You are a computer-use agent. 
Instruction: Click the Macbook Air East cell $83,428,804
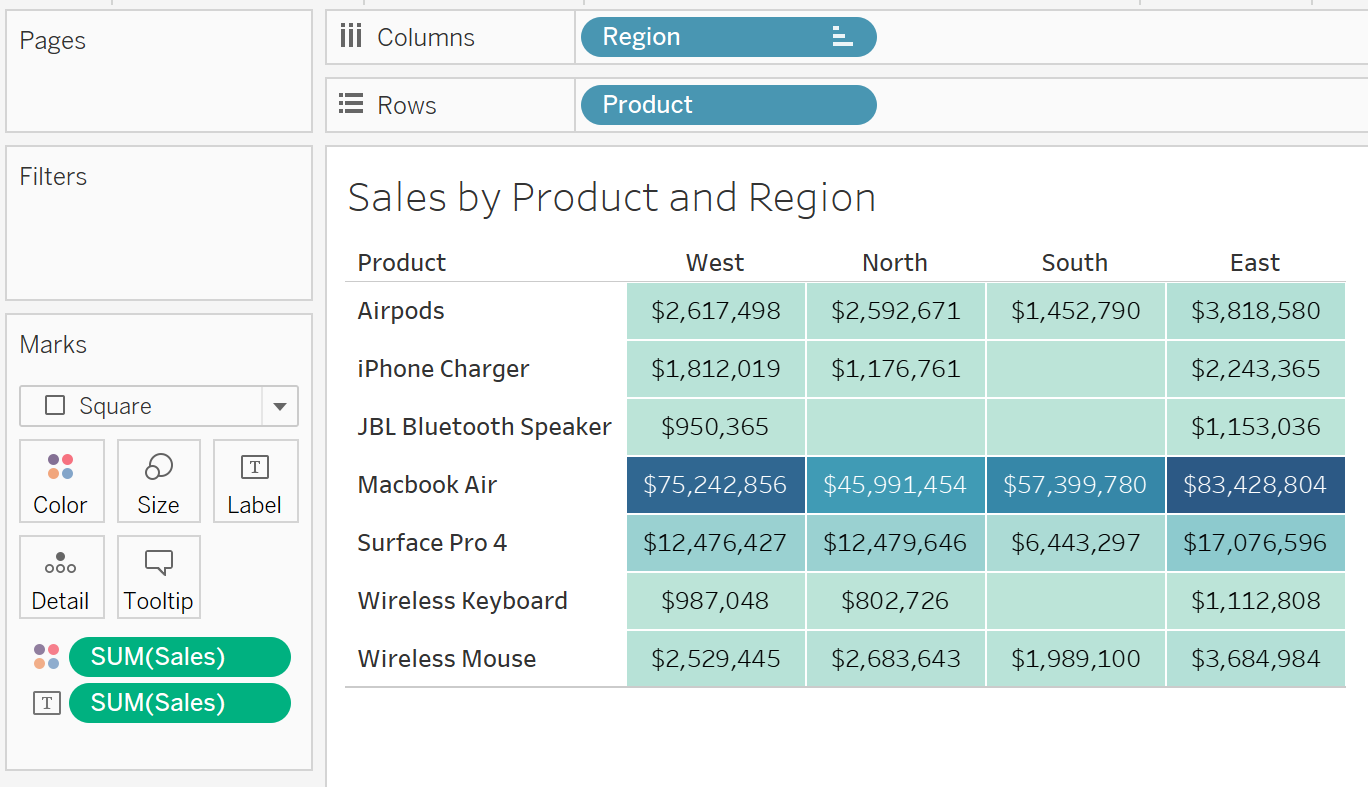pos(1255,485)
